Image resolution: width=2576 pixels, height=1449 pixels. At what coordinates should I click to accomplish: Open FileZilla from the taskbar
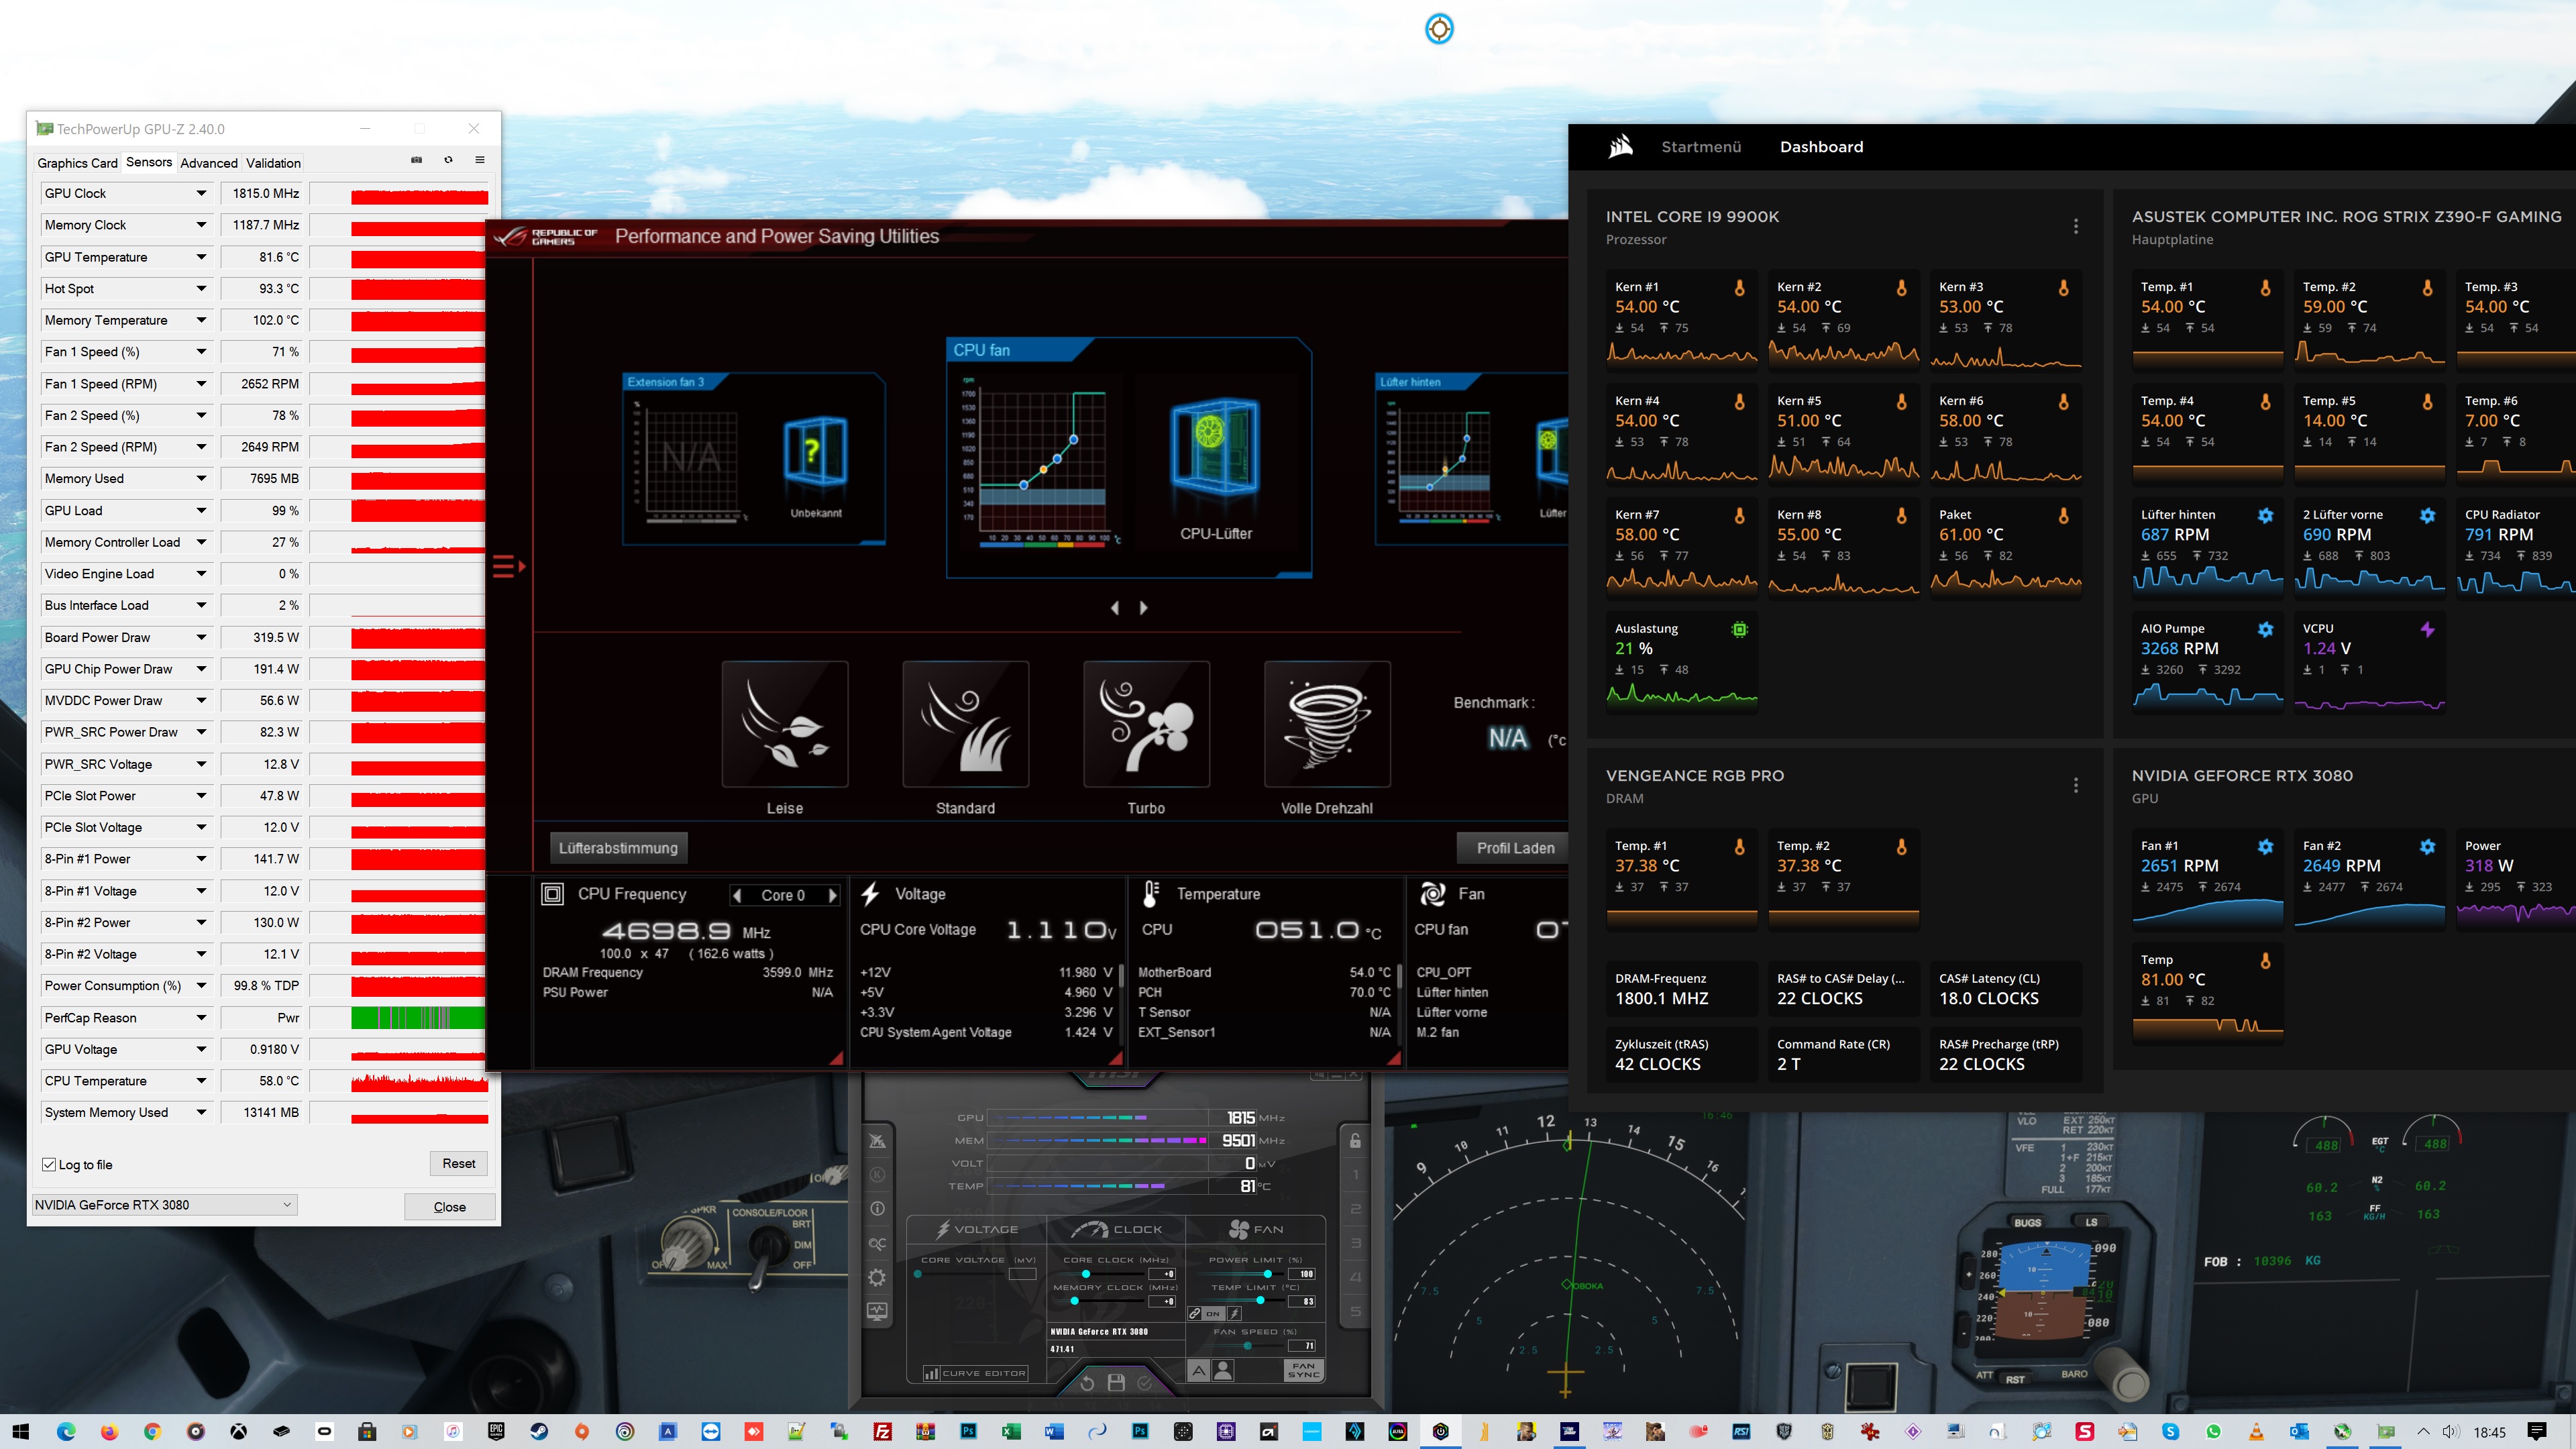(882, 1431)
